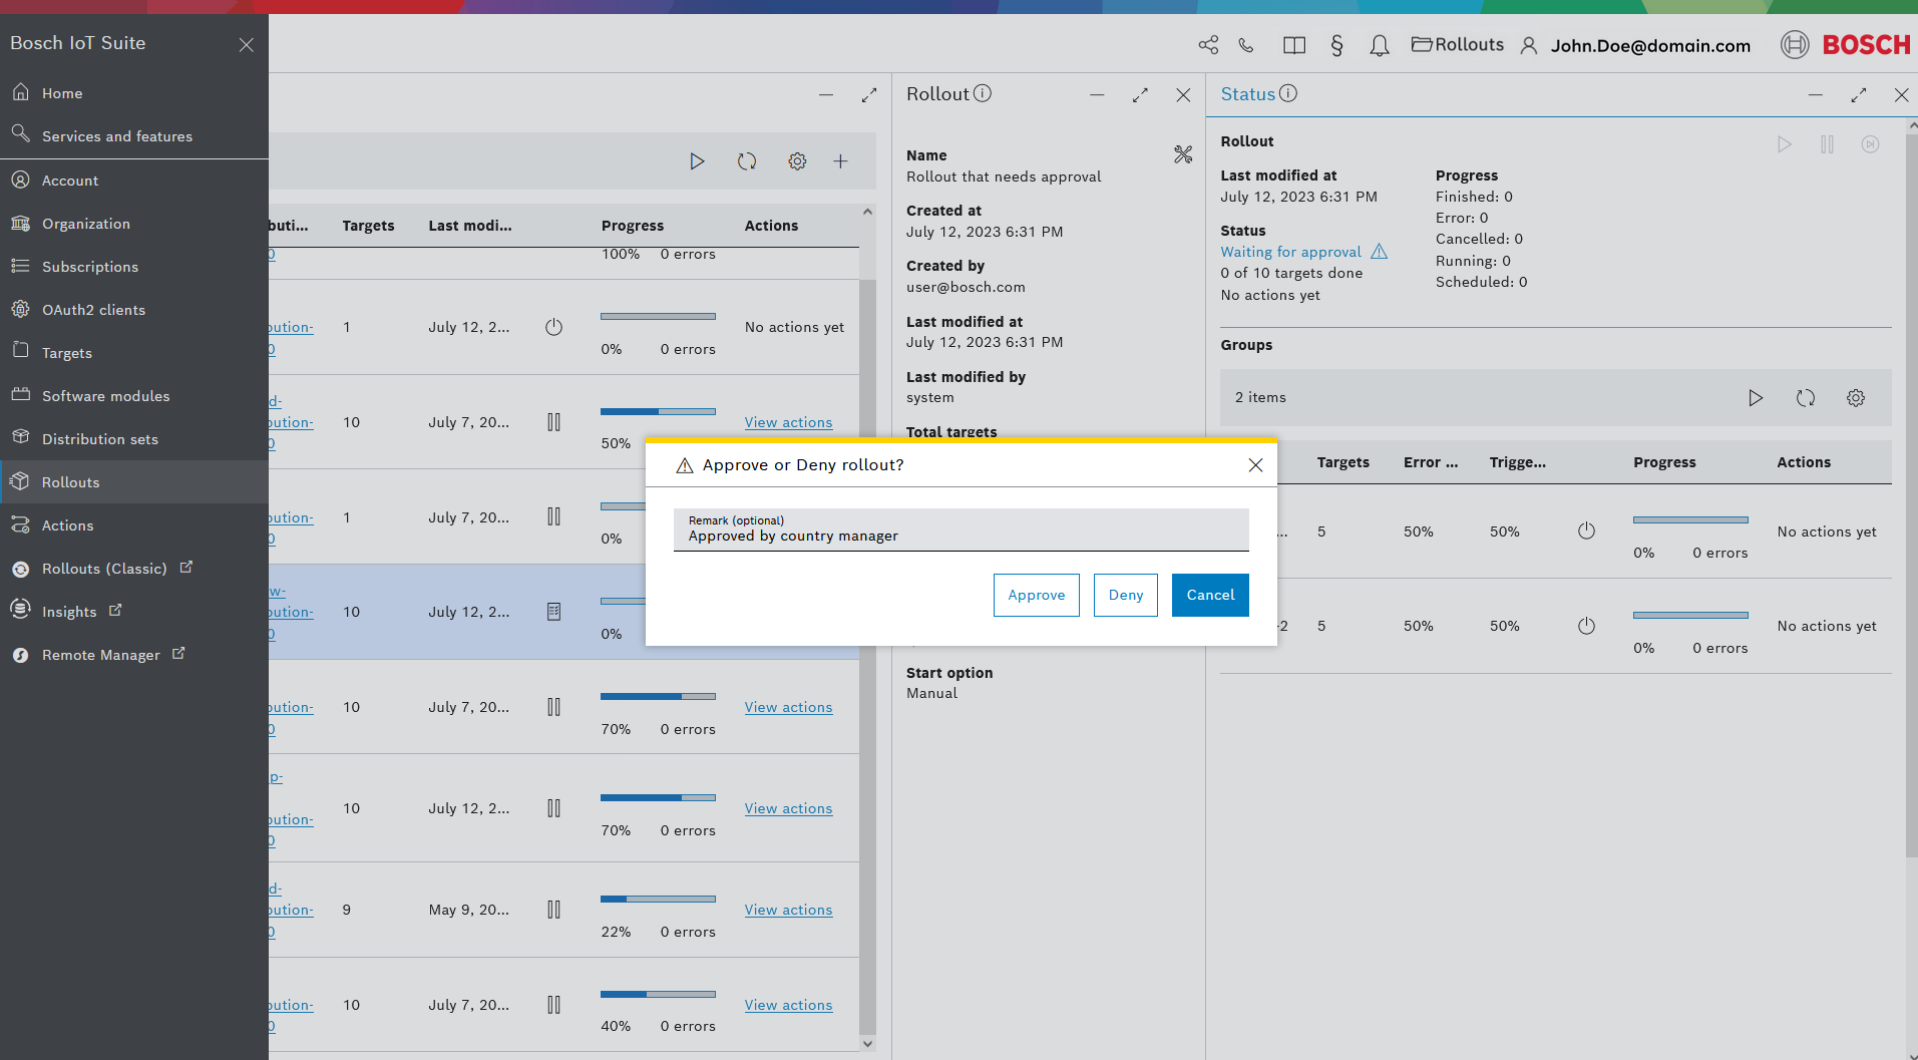Viewport: 1918px width, 1060px height.
Task: Open the documentation book icon
Action: click(x=1293, y=45)
